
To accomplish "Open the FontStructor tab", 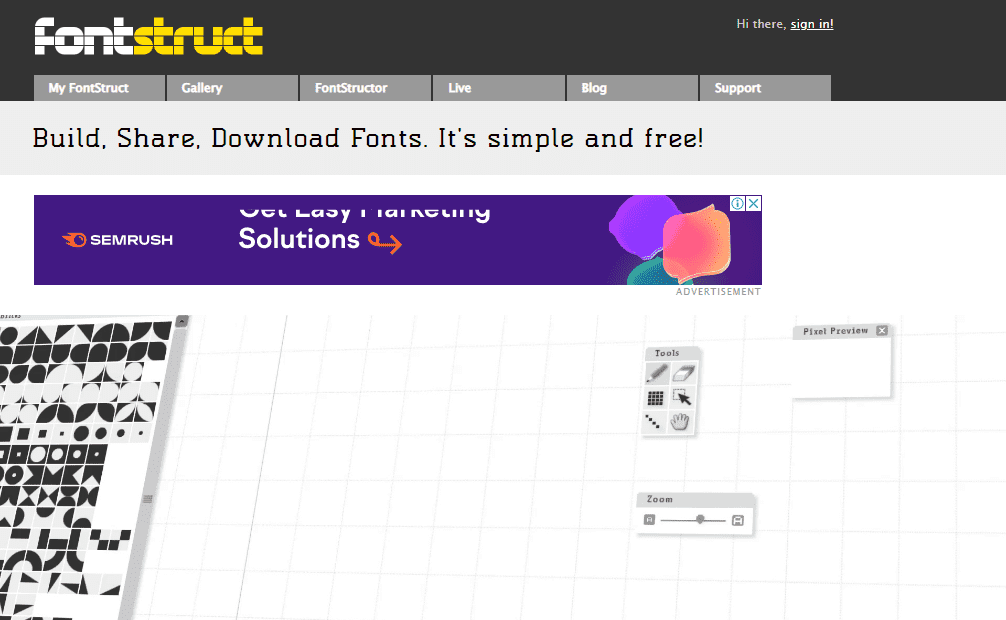I will pos(365,88).
